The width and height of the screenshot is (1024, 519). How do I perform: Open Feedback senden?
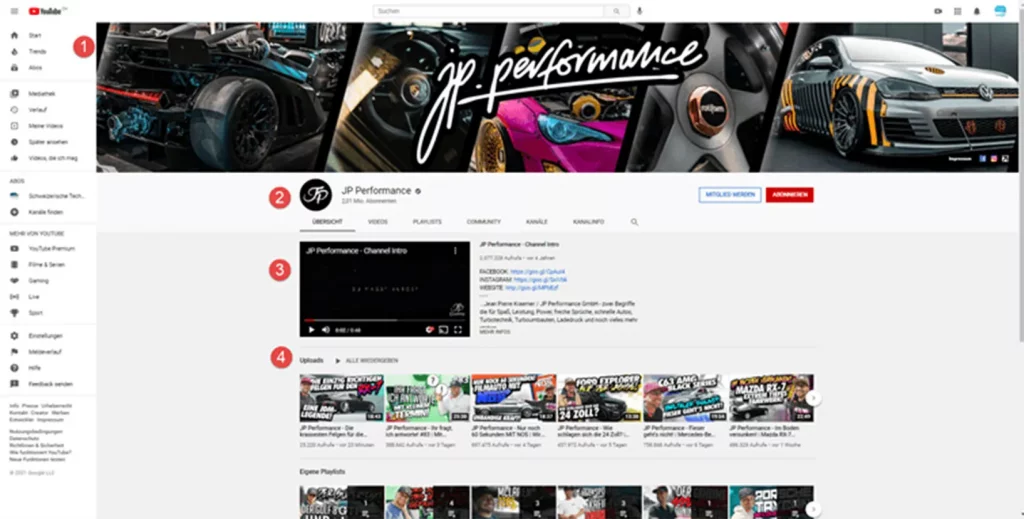pyautogui.click(x=48, y=384)
